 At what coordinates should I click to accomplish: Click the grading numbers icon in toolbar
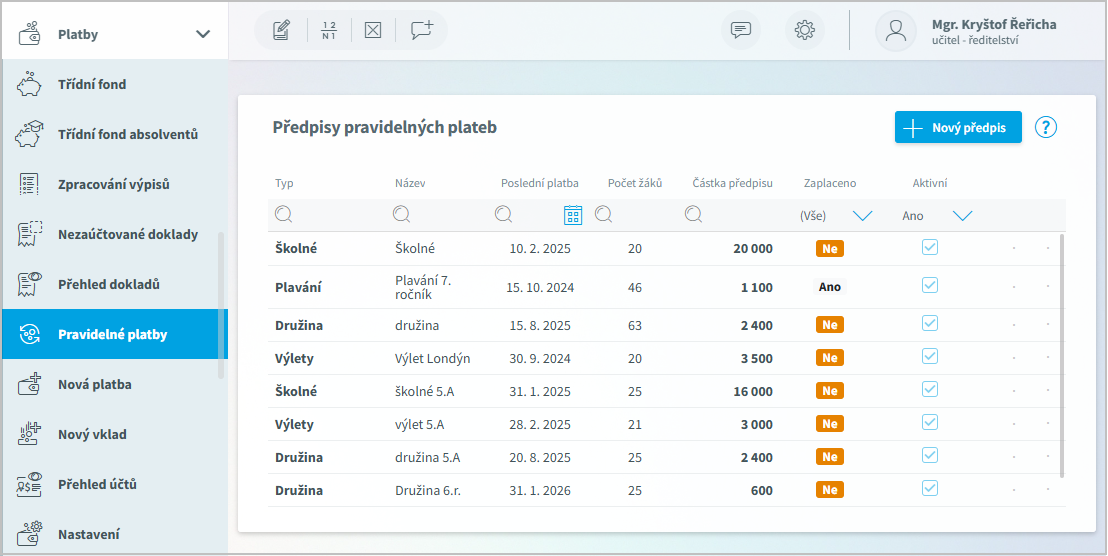click(x=329, y=30)
